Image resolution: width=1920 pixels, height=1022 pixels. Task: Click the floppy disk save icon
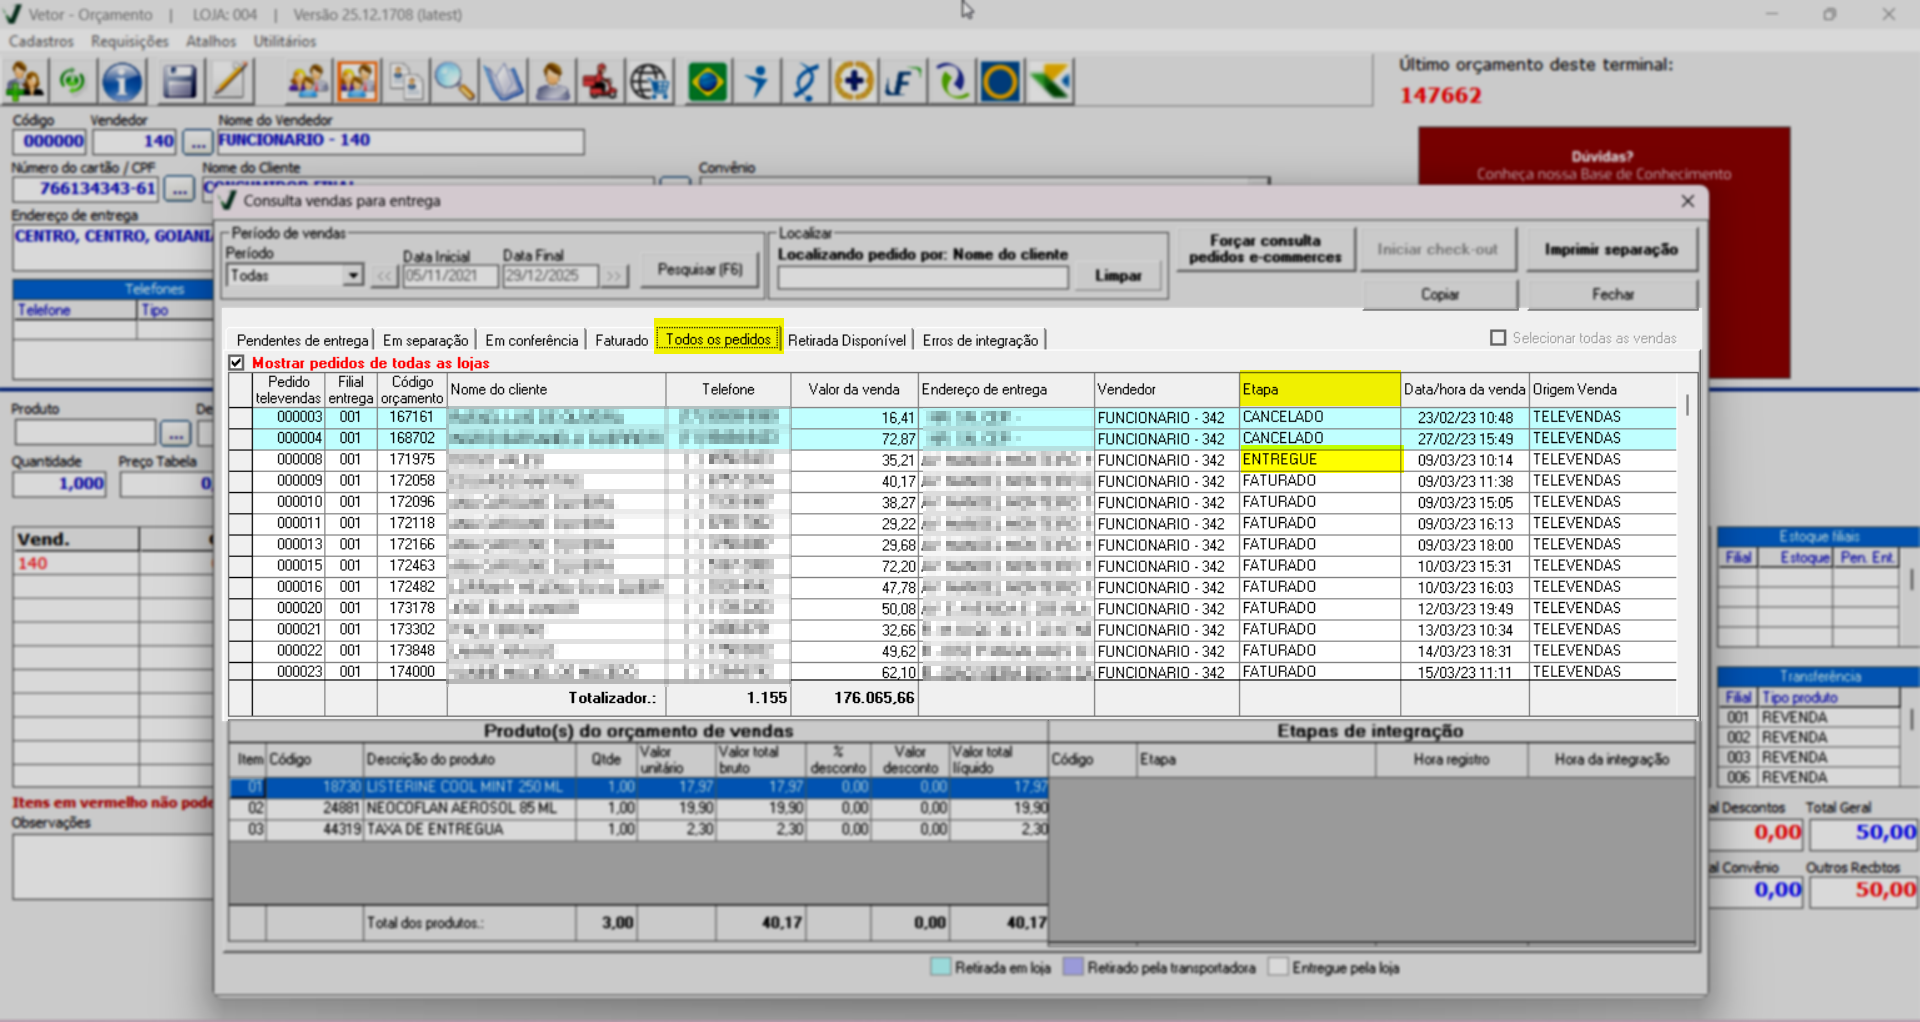179,82
